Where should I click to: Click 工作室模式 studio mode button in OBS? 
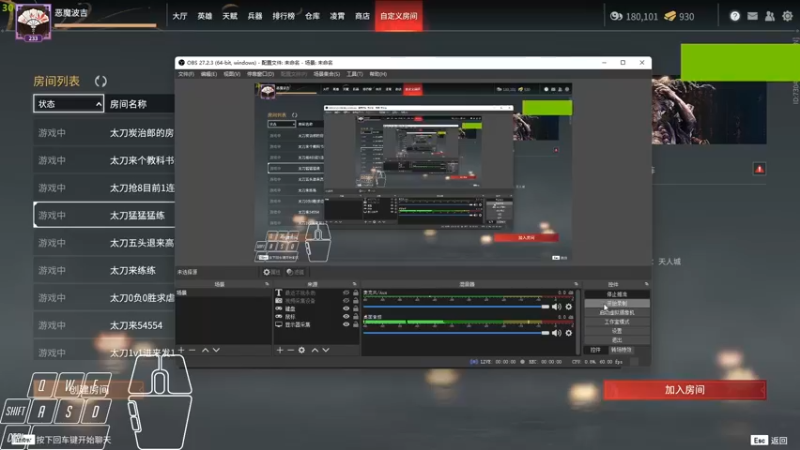617,322
